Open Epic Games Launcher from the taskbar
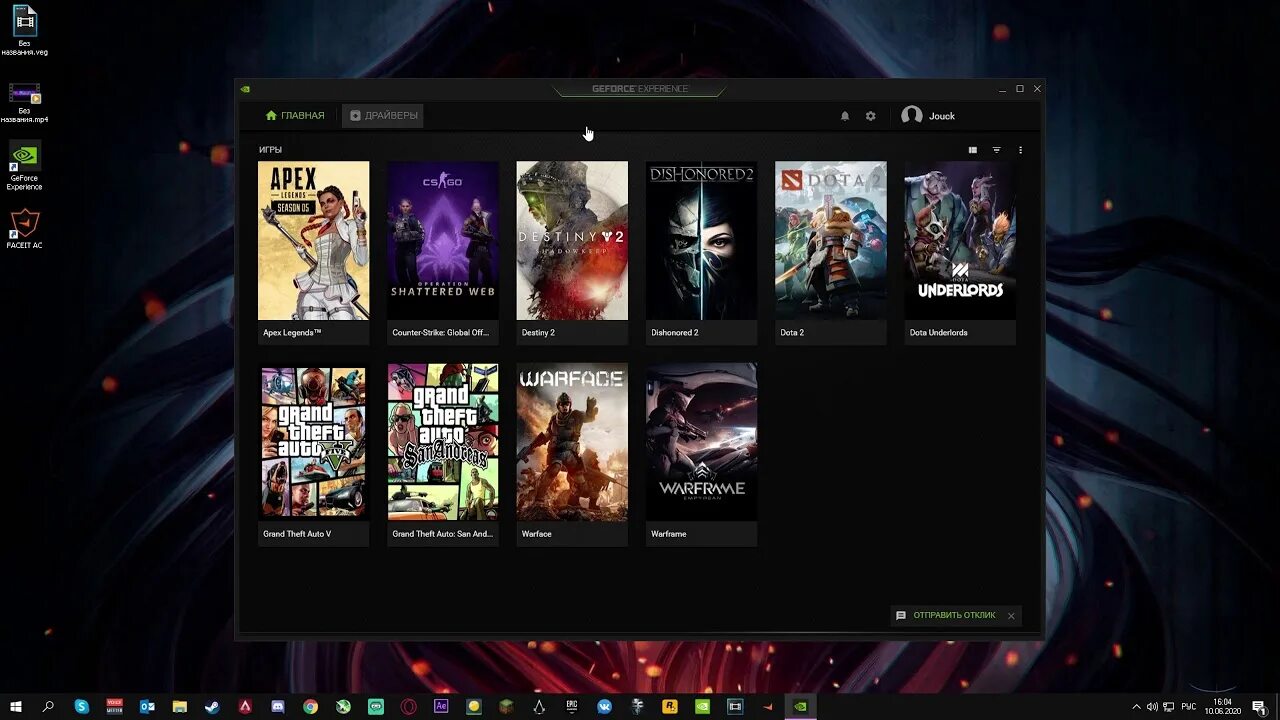 [x=572, y=706]
